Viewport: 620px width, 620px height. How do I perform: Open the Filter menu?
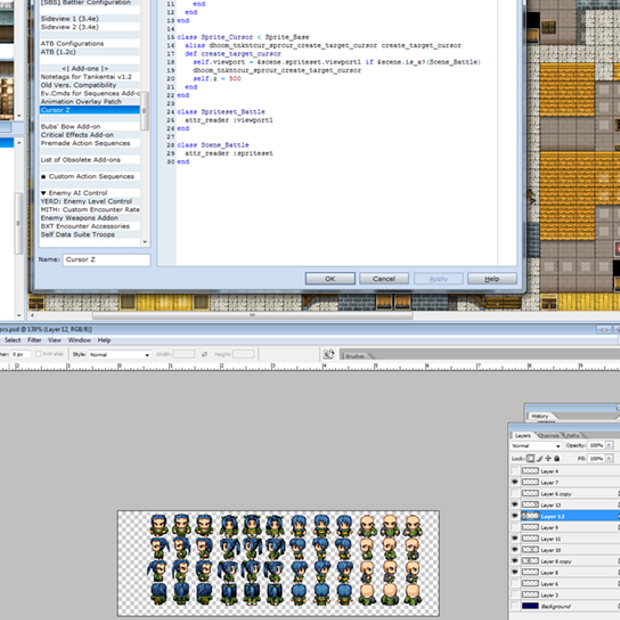point(35,340)
